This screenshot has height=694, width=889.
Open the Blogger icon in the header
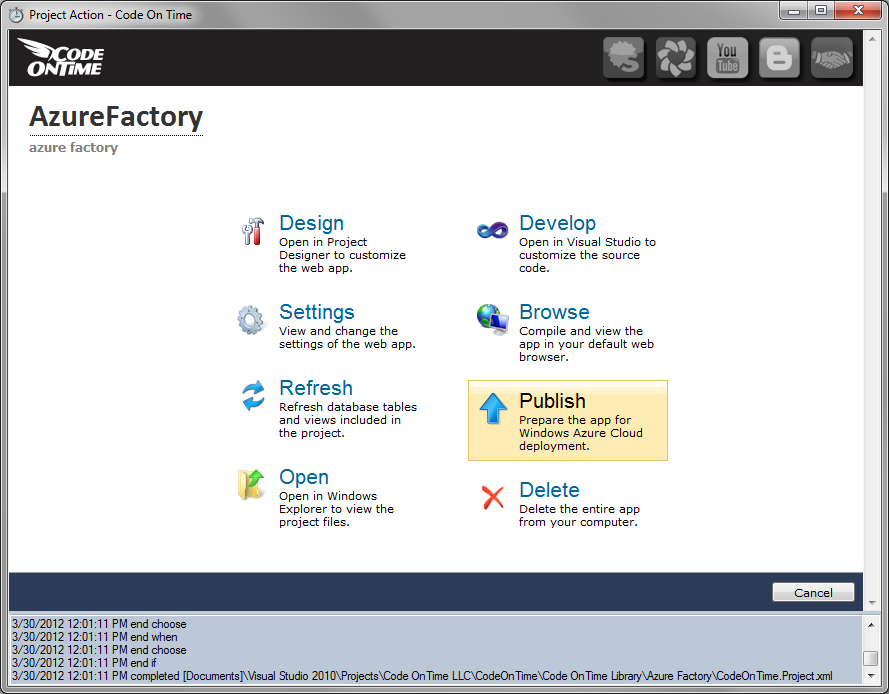click(x=779, y=58)
